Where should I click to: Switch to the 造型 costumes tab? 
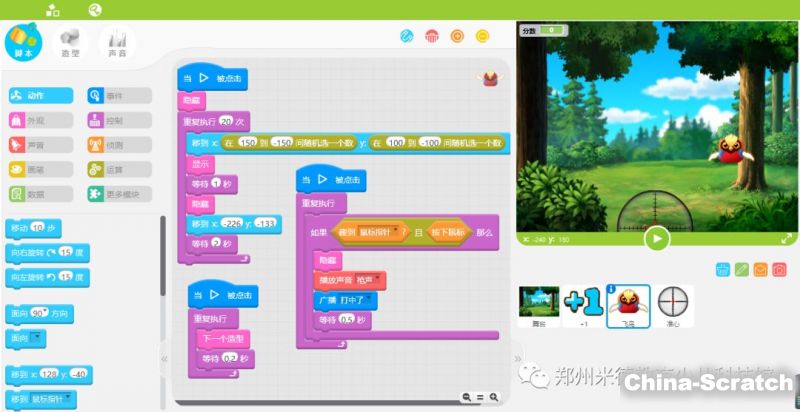tap(71, 42)
